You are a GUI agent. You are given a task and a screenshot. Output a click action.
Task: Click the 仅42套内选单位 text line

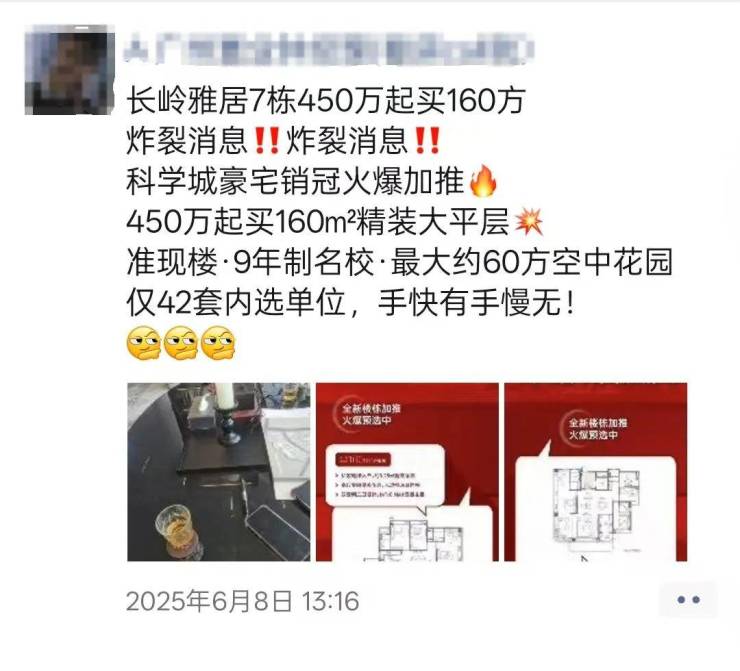click(x=351, y=302)
